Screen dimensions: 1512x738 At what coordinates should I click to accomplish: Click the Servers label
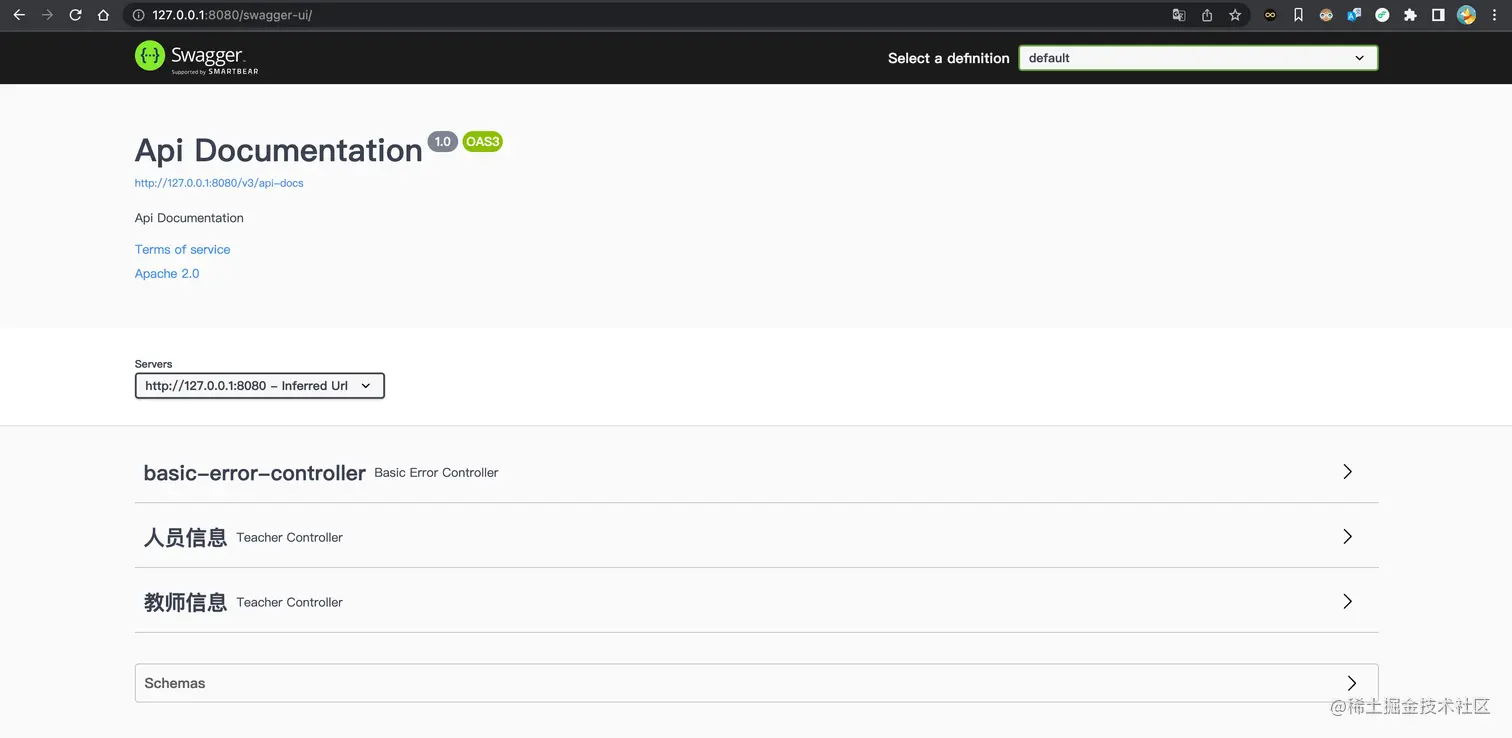[154, 364]
